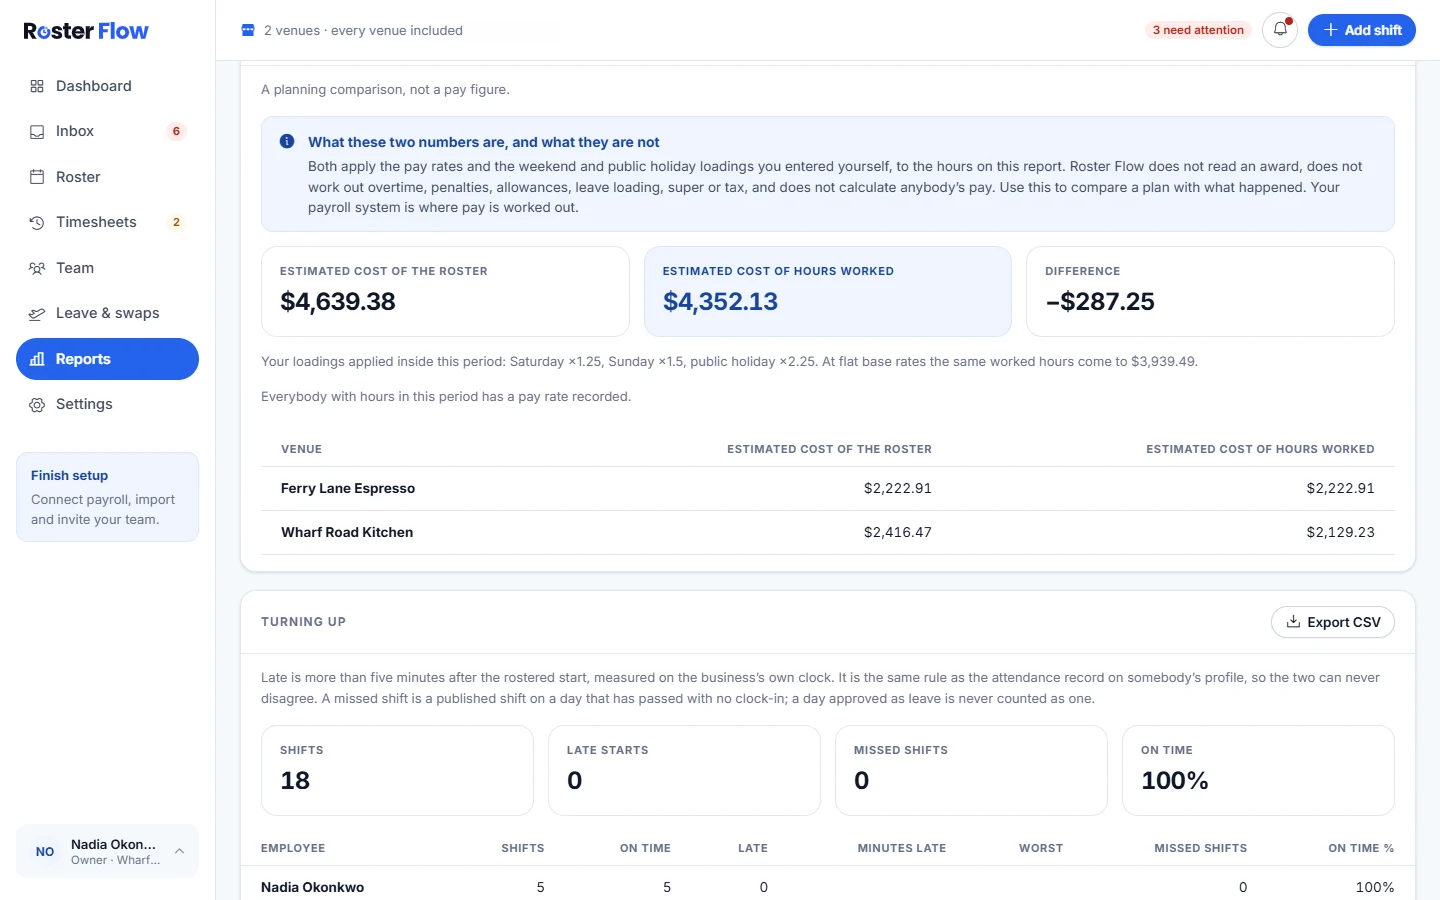Click the Ferry Lane Espresso row

[x=828, y=488]
